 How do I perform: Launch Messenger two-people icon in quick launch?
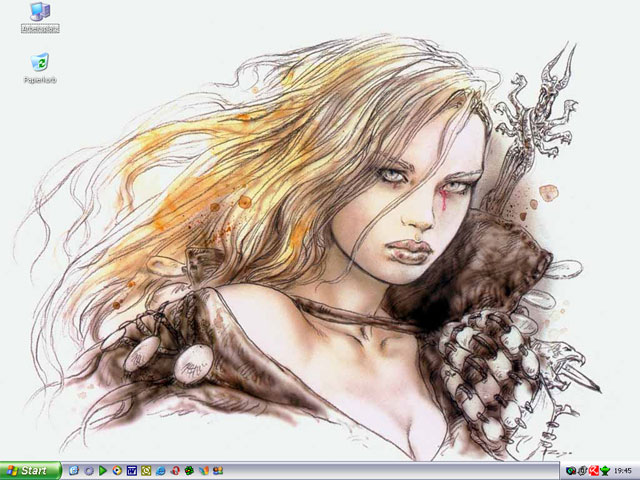pos(218,471)
